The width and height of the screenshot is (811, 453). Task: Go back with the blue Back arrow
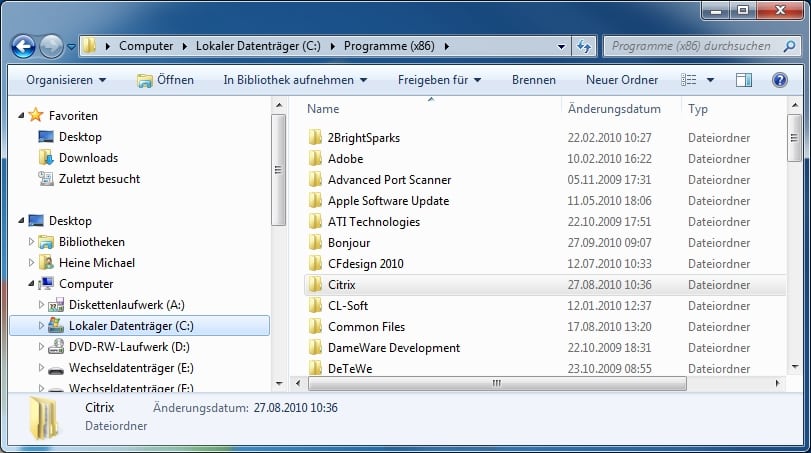(23, 47)
